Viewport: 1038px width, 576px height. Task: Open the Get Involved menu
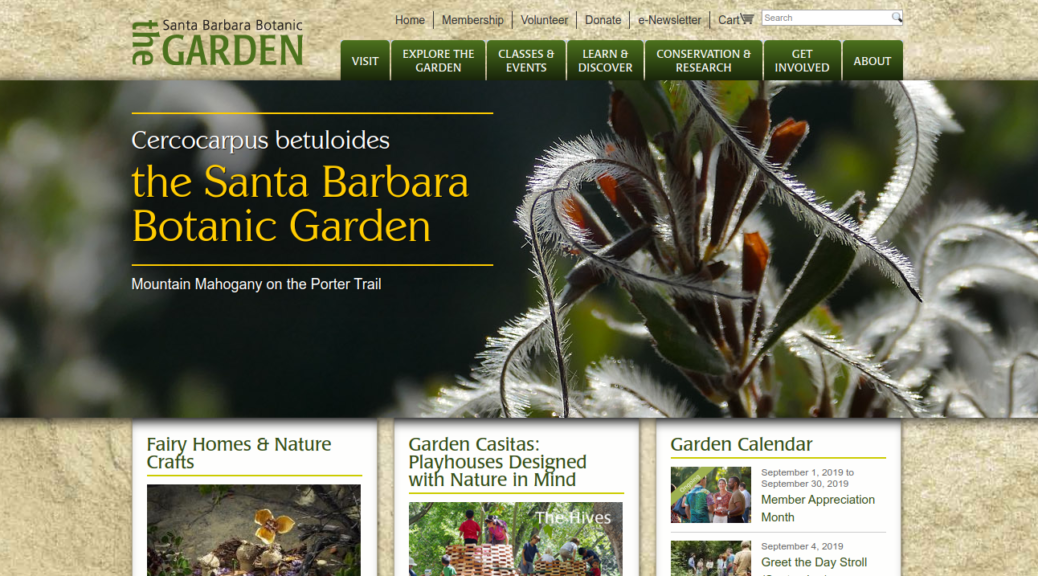pyautogui.click(x=802, y=61)
